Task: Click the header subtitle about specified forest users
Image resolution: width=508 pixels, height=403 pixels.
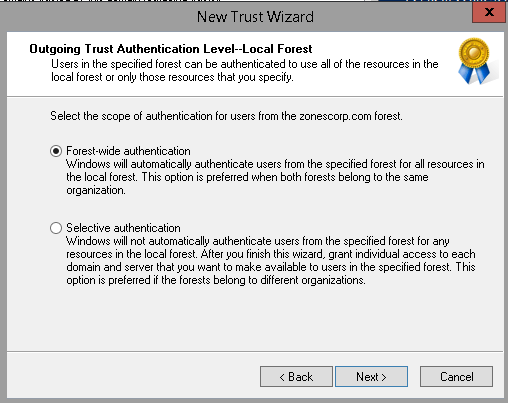Action: point(244,70)
